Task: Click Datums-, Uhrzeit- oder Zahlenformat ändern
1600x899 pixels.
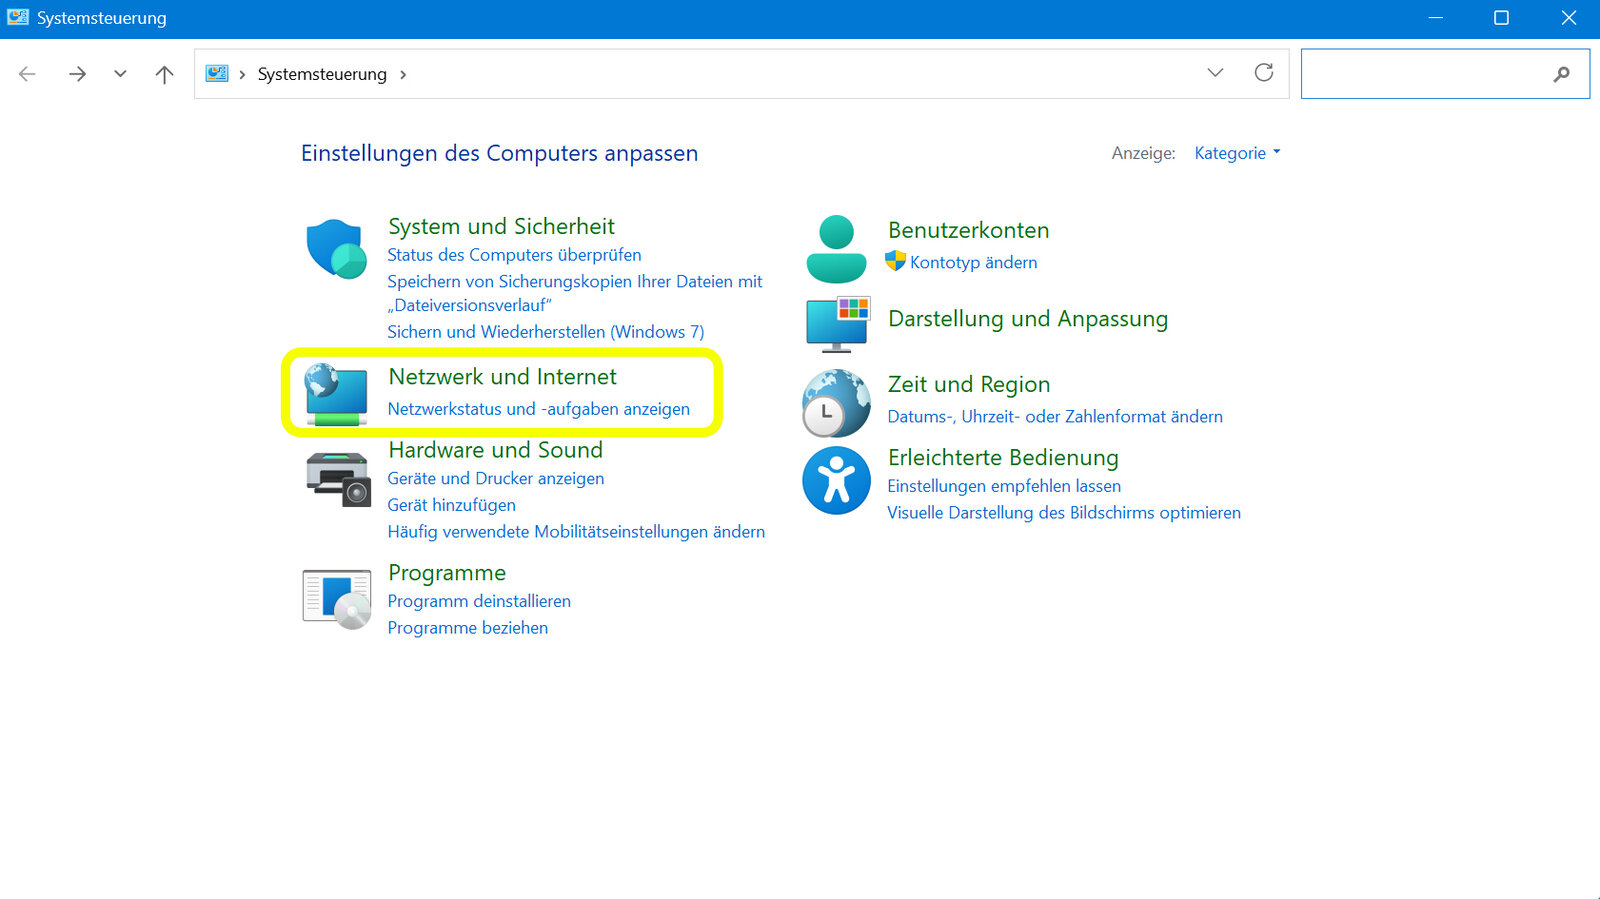Action: (1055, 416)
